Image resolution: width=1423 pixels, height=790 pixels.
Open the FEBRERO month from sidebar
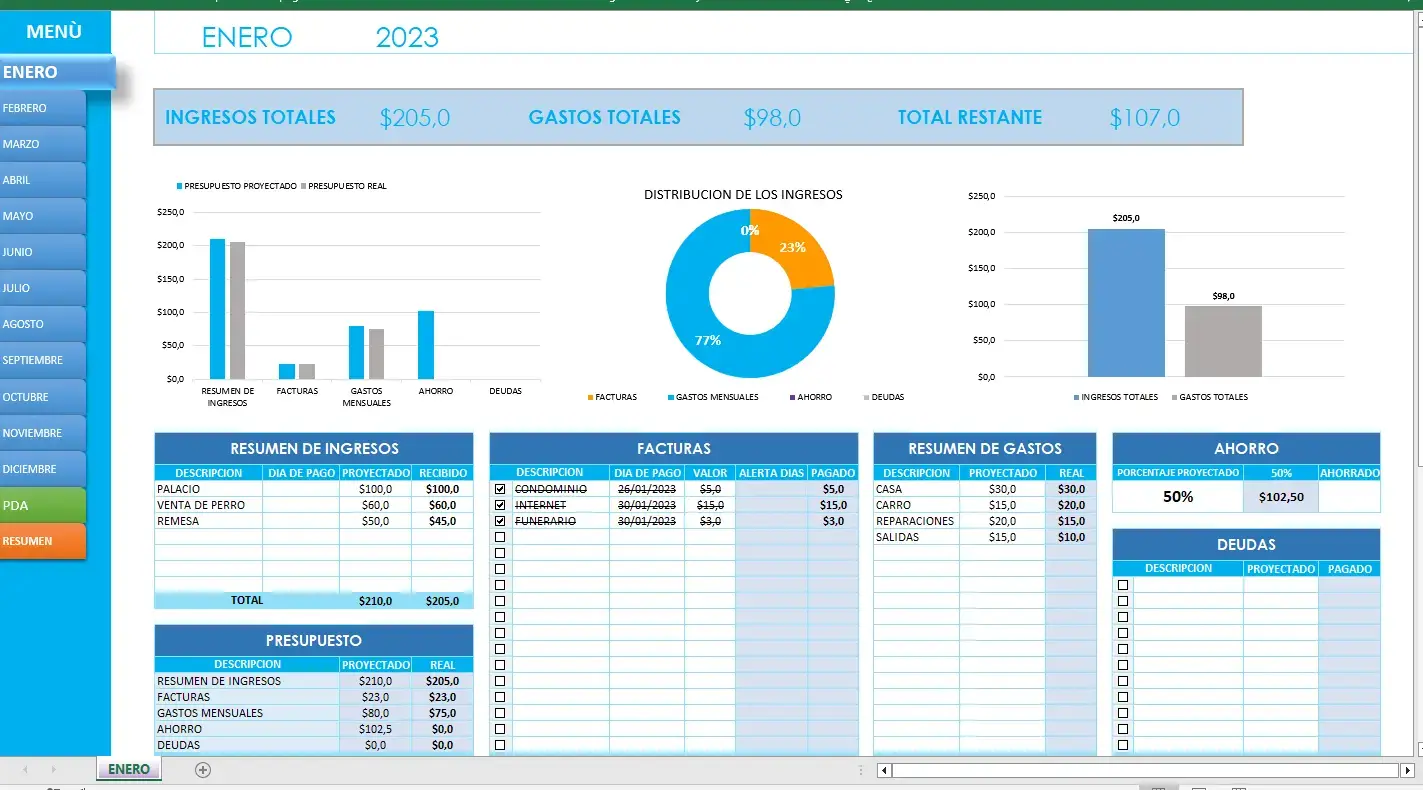click(43, 108)
